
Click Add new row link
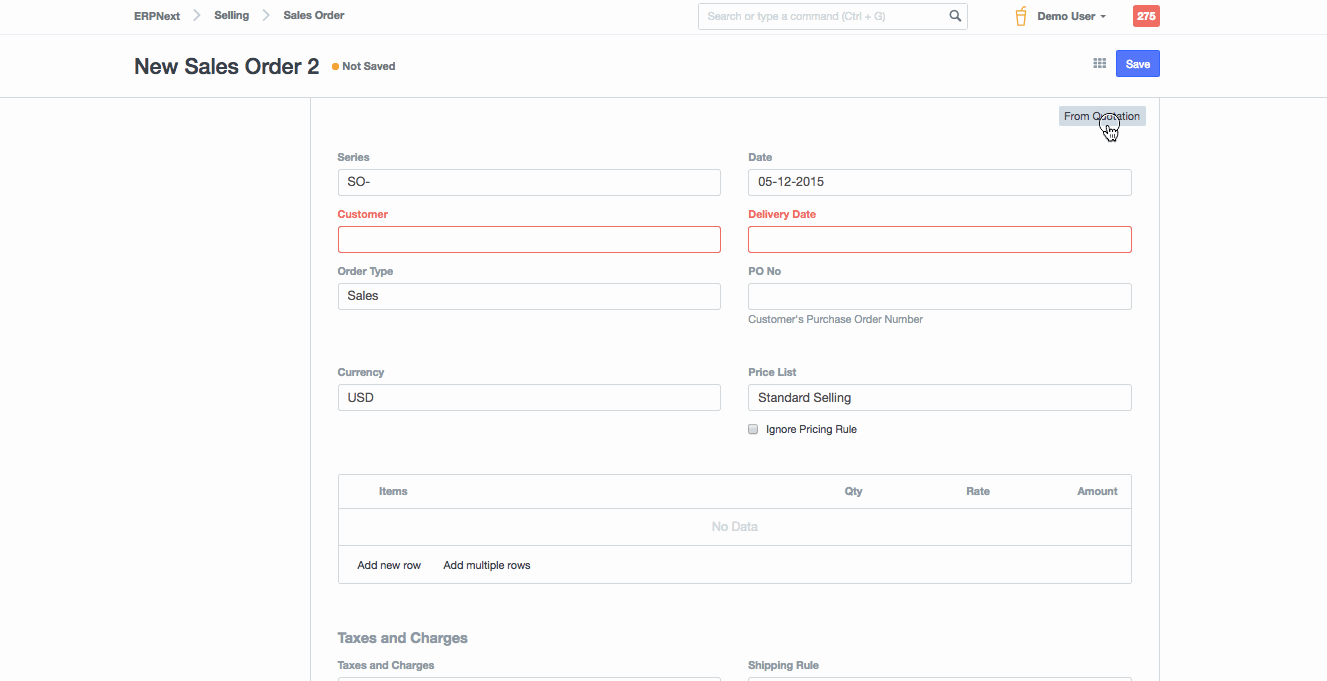389,565
